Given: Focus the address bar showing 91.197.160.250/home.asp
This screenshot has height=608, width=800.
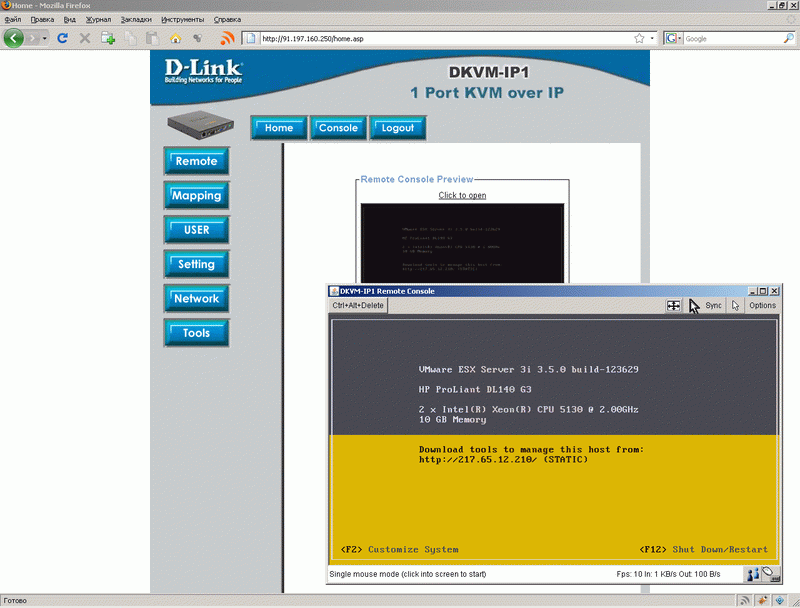Looking at the screenshot, I should (x=444, y=38).
